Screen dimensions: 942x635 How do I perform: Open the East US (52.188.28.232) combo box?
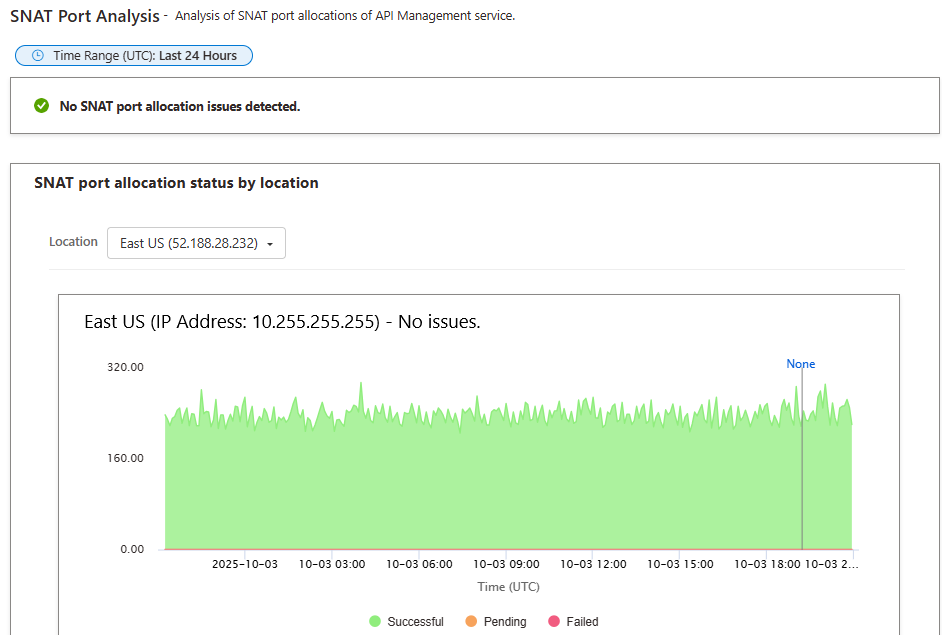pyautogui.click(x=196, y=242)
